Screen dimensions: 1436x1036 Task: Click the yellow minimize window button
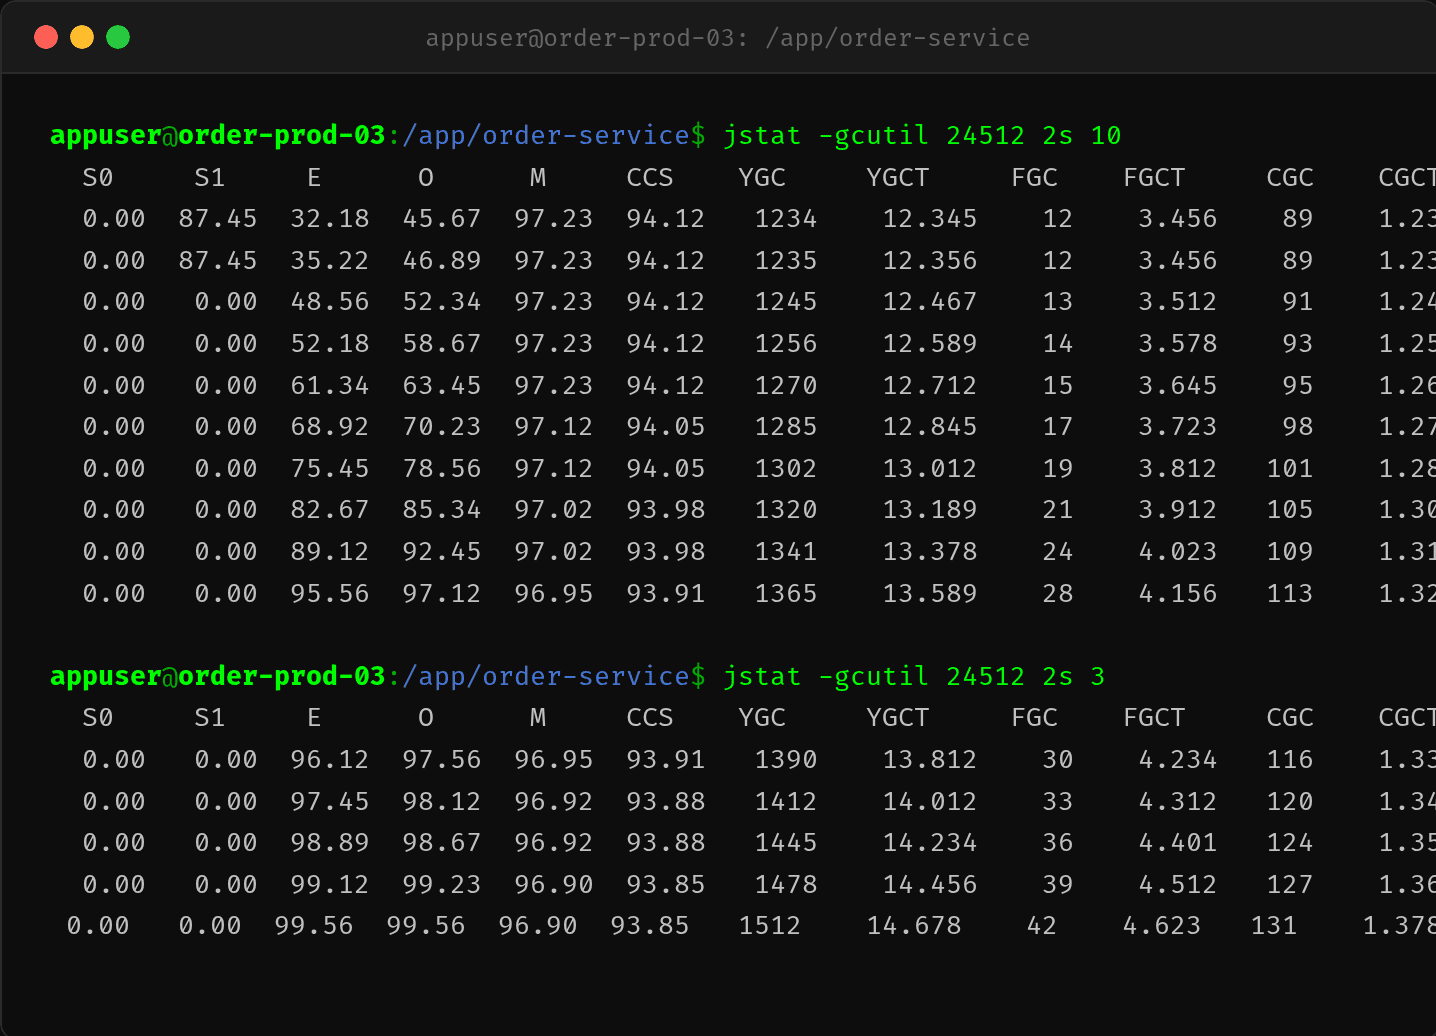82,37
